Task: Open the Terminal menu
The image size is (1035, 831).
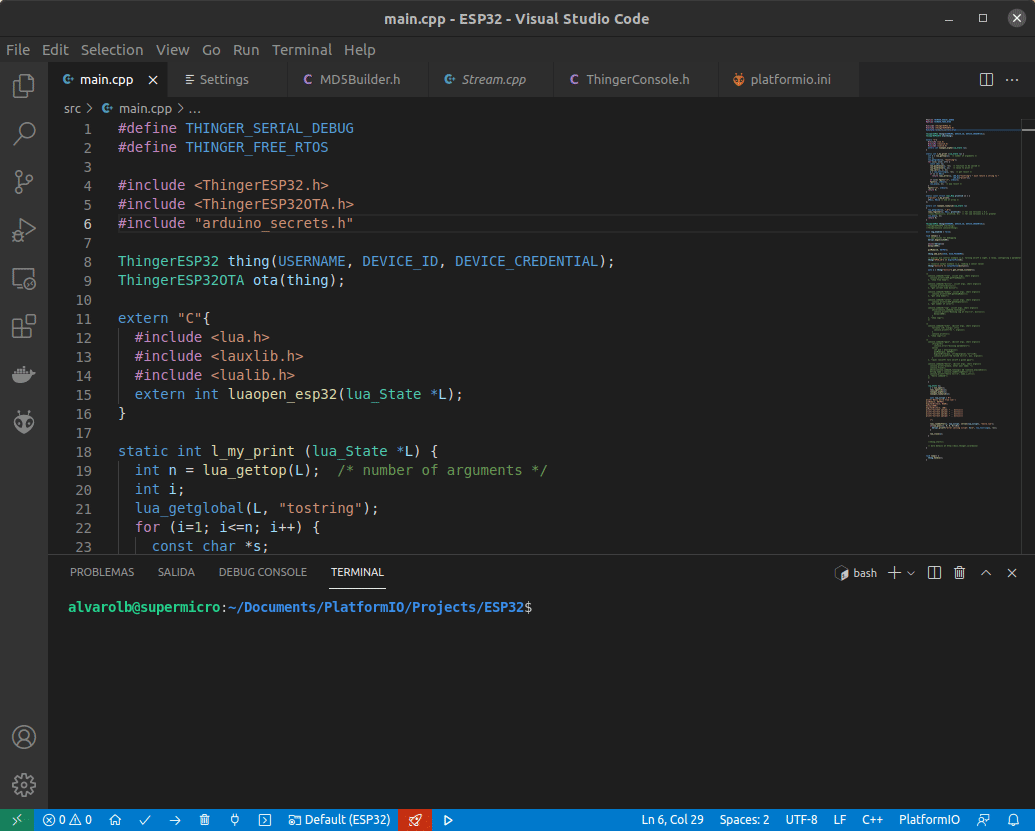Action: [x=302, y=50]
